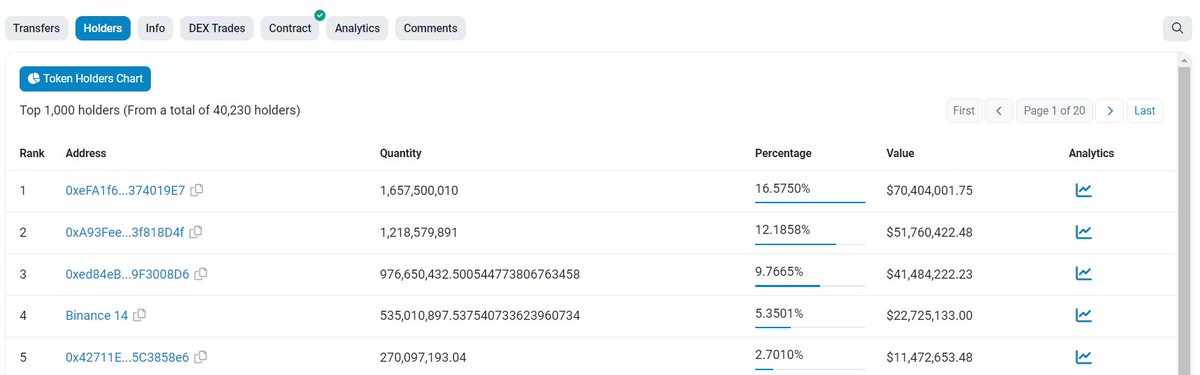1200x375 pixels.
Task: Copy address 0xeFA1f6...374019E7
Action: [197, 190]
